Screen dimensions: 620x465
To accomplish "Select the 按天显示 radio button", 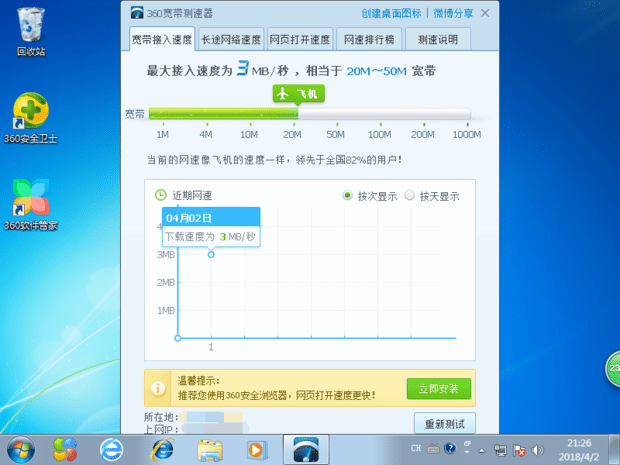I will tap(410, 195).
